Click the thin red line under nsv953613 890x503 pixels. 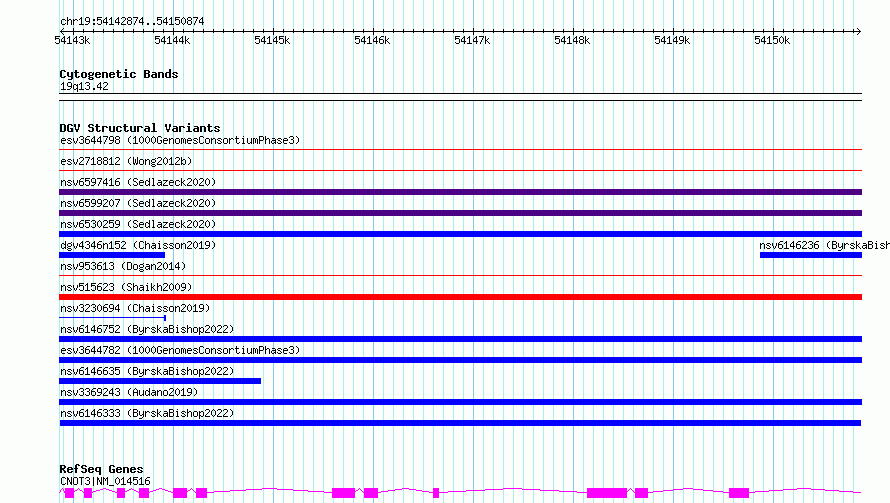pyautogui.click(x=460, y=276)
